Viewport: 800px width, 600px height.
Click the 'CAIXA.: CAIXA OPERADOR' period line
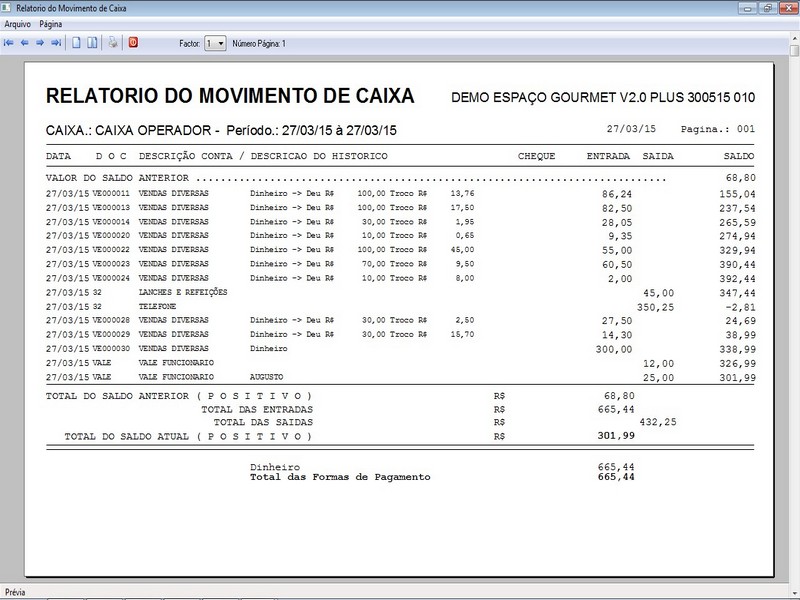coord(221,131)
